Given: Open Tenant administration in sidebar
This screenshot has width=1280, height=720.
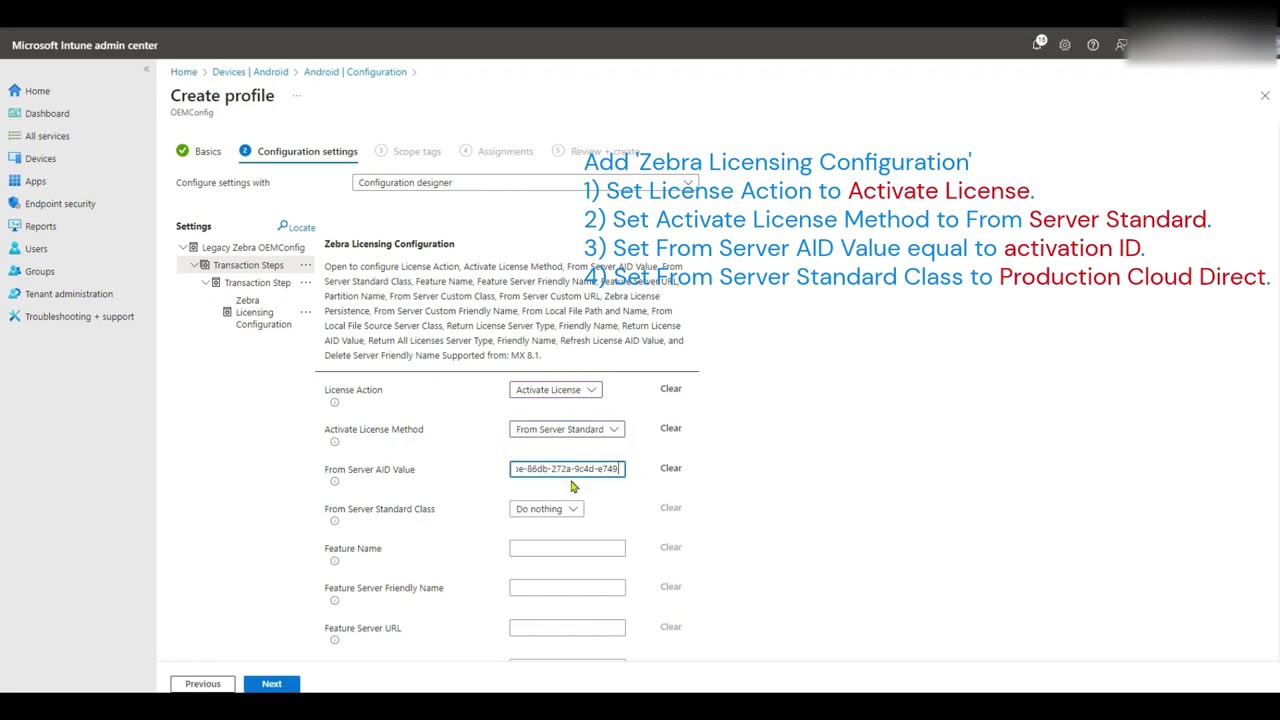Looking at the screenshot, I should tap(69, 294).
